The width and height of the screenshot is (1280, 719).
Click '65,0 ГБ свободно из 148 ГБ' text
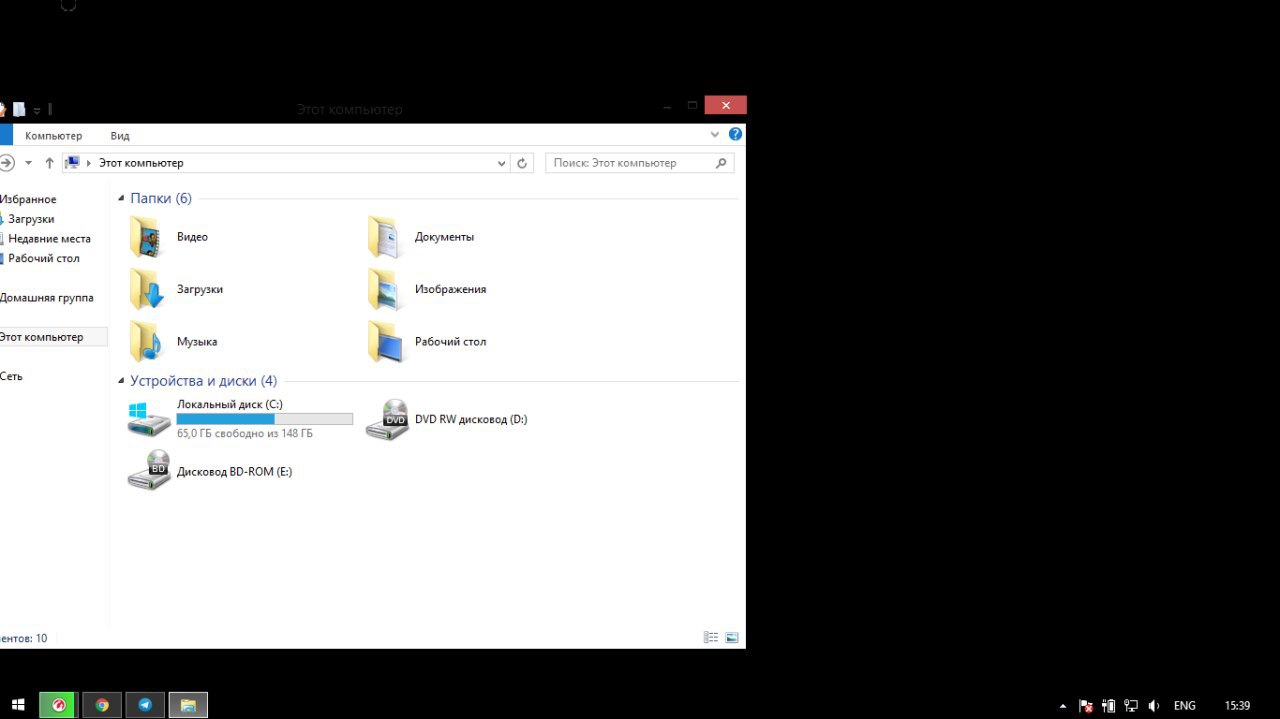245,434
